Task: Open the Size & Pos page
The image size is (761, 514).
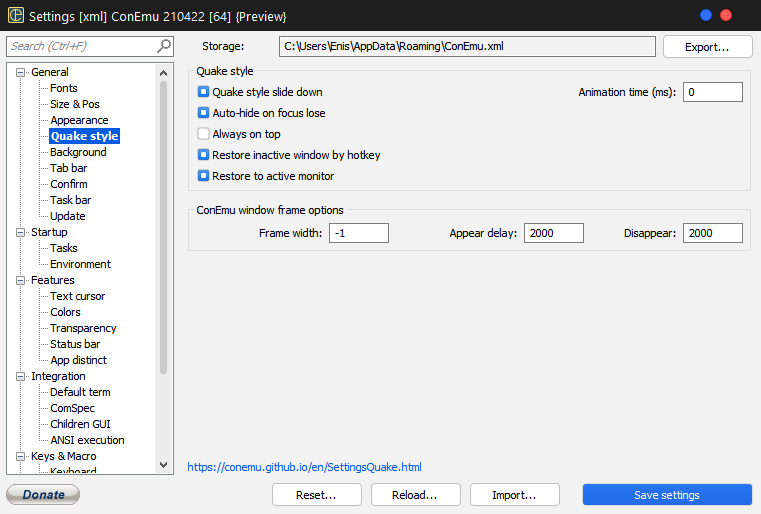Action: pos(75,104)
